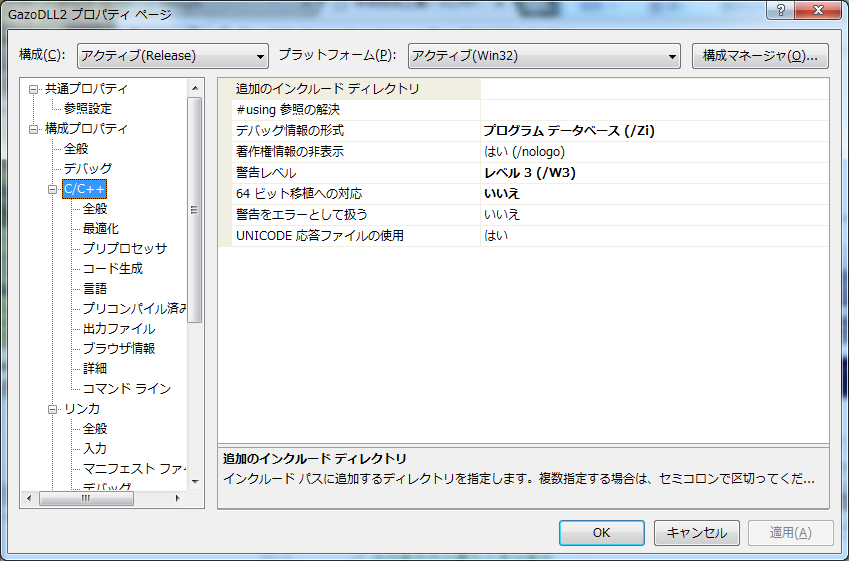Viewport: 849px width, 561px height.
Task: Select コマンド ライン under C/C++
Action: click(x=126, y=388)
